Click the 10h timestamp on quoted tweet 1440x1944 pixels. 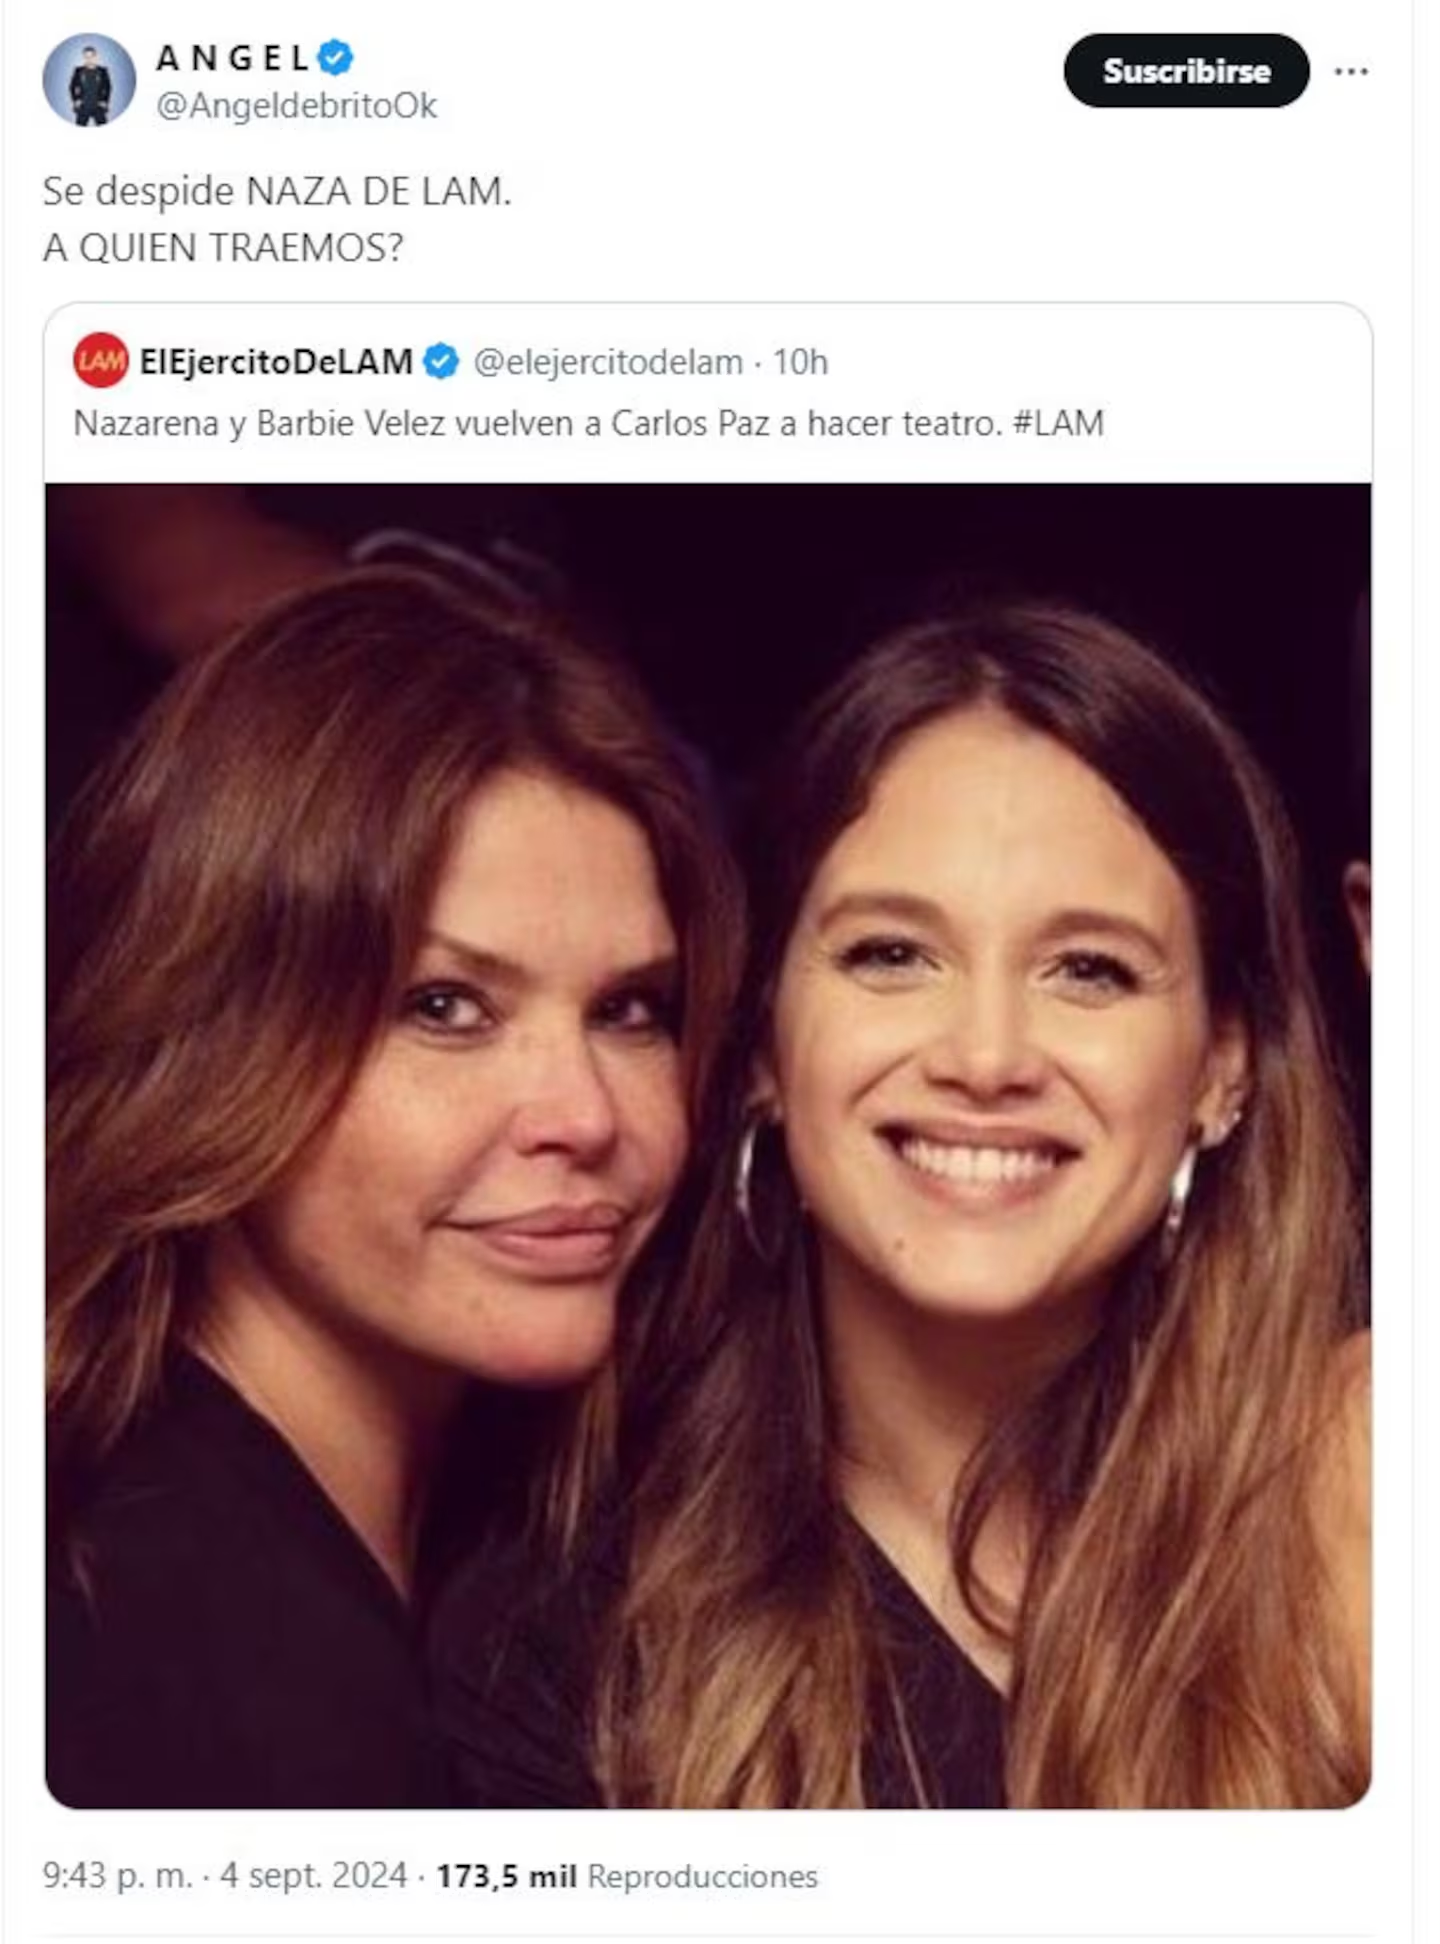[800, 362]
